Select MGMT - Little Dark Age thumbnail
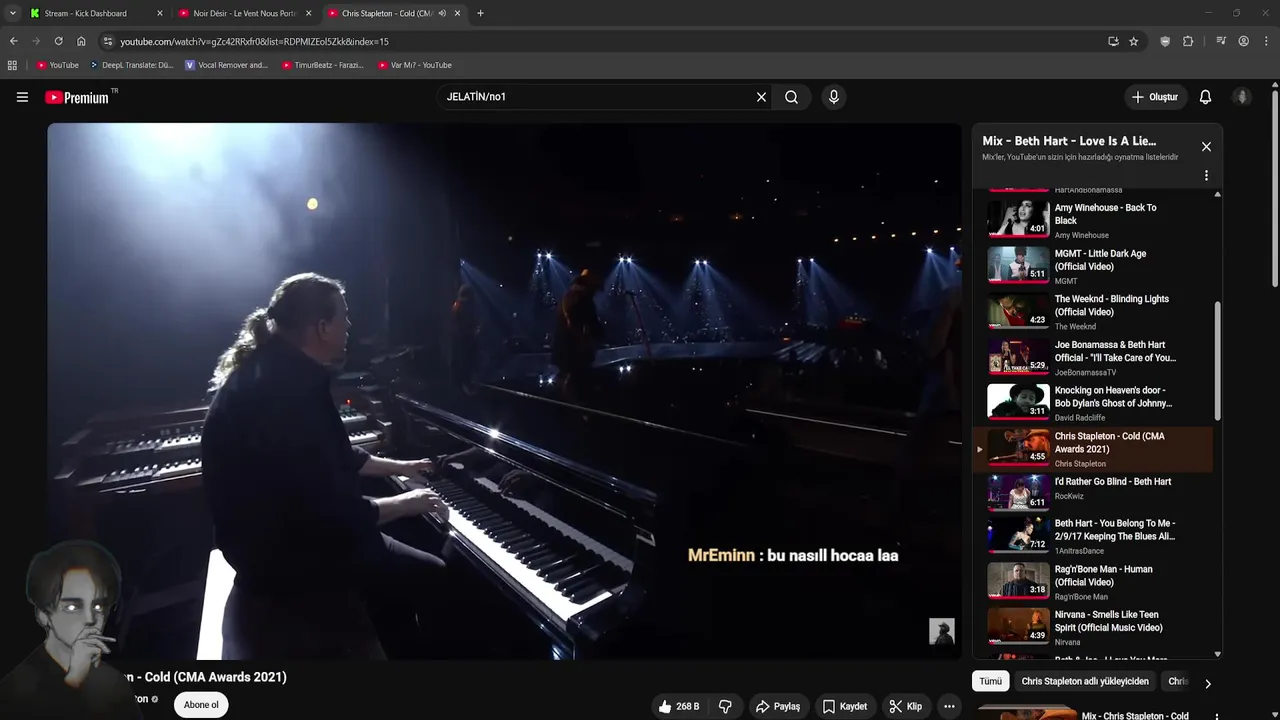The image size is (1280, 720). (1018, 265)
